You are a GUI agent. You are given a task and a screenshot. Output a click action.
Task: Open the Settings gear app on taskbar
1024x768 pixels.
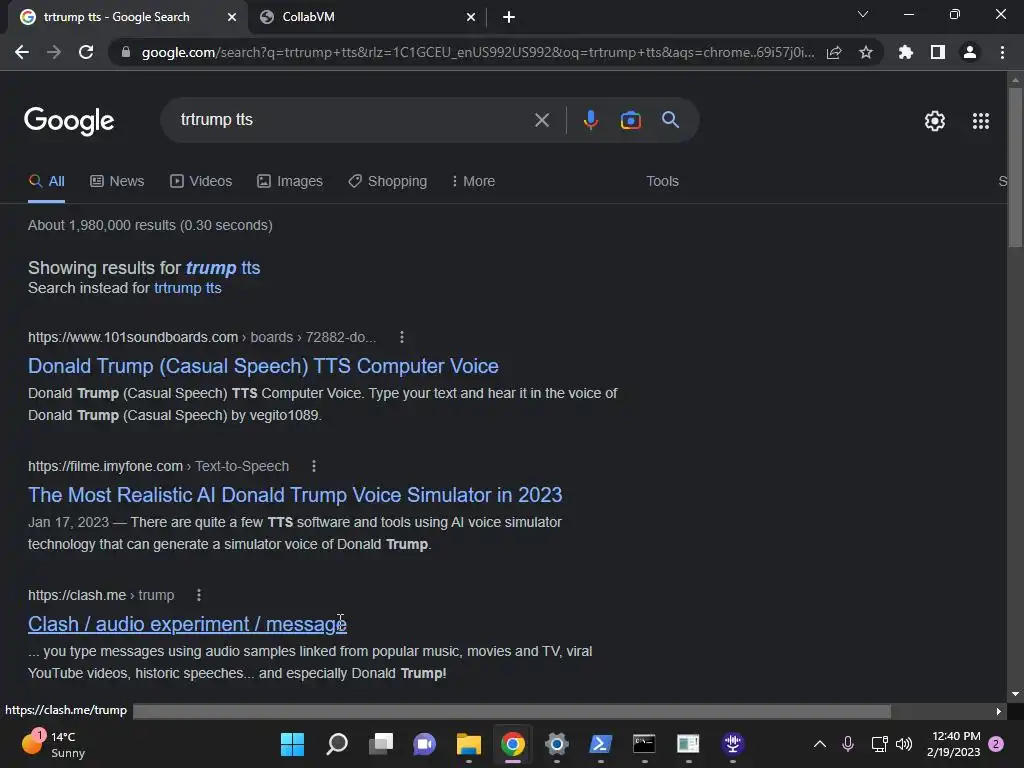pyautogui.click(x=556, y=744)
